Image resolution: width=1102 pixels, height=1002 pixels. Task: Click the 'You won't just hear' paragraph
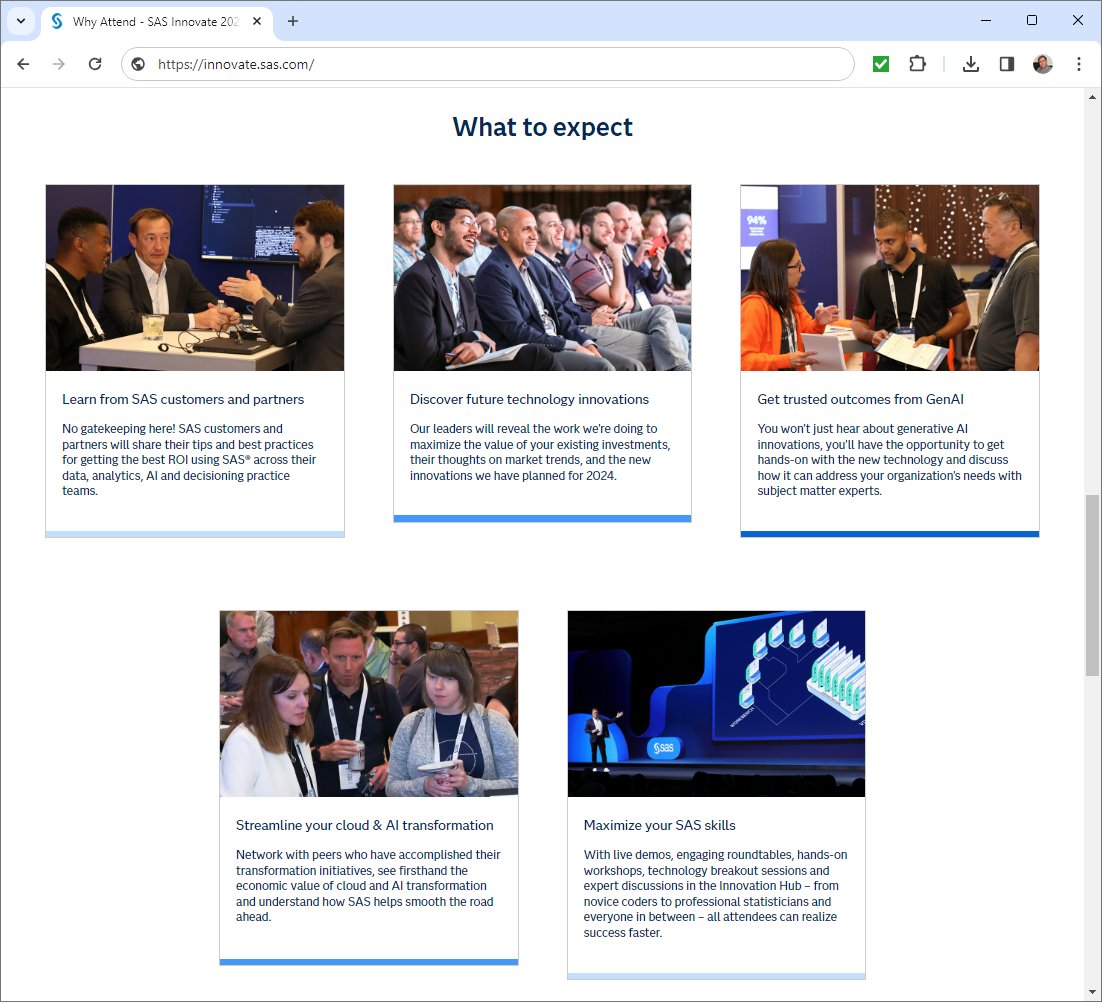(x=890, y=460)
